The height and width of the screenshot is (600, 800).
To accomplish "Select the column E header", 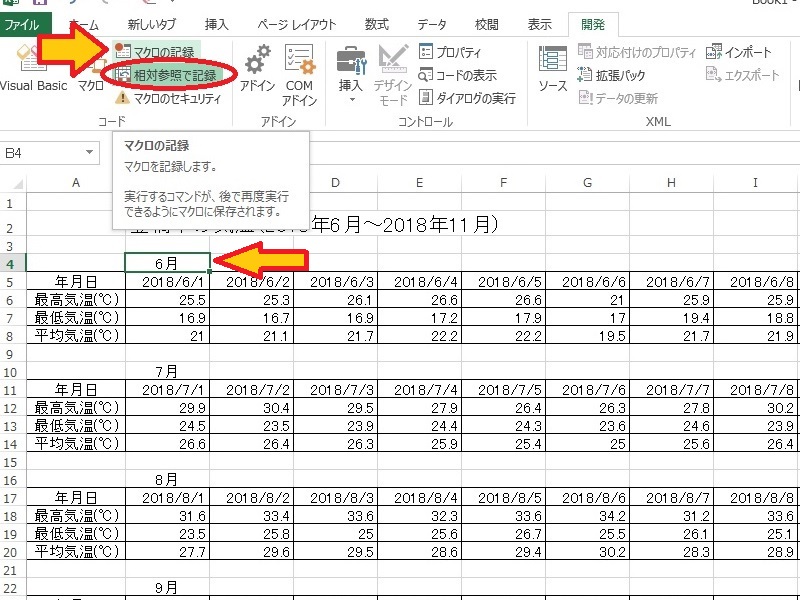I will 419,182.
